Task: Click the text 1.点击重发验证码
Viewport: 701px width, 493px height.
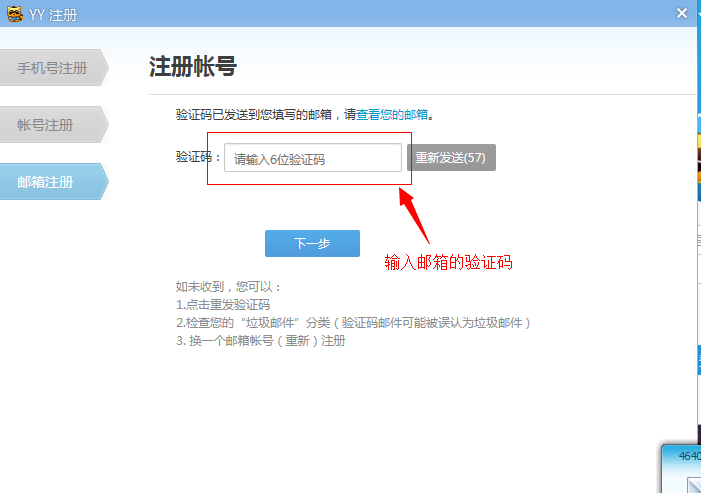Action: pos(223,305)
